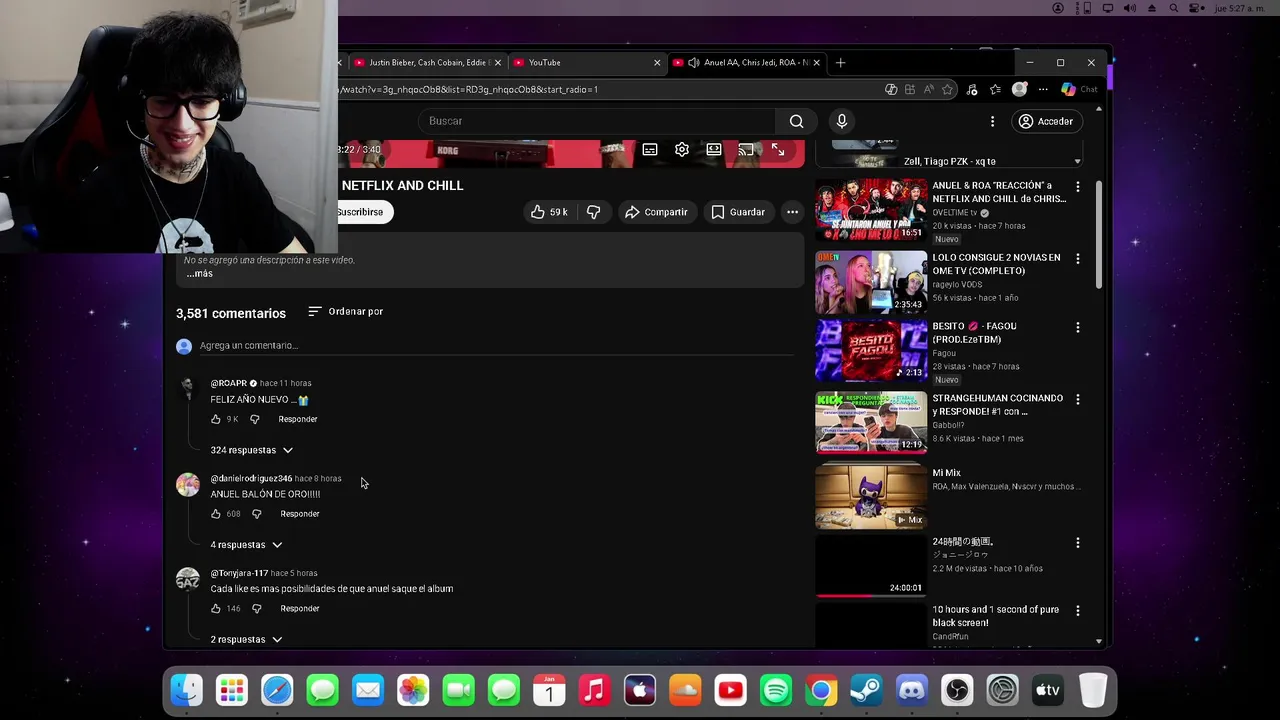Open options for STRANGEHUMAN COCINANDO video
This screenshot has height=720, width=1280.
pos(1077,399)
